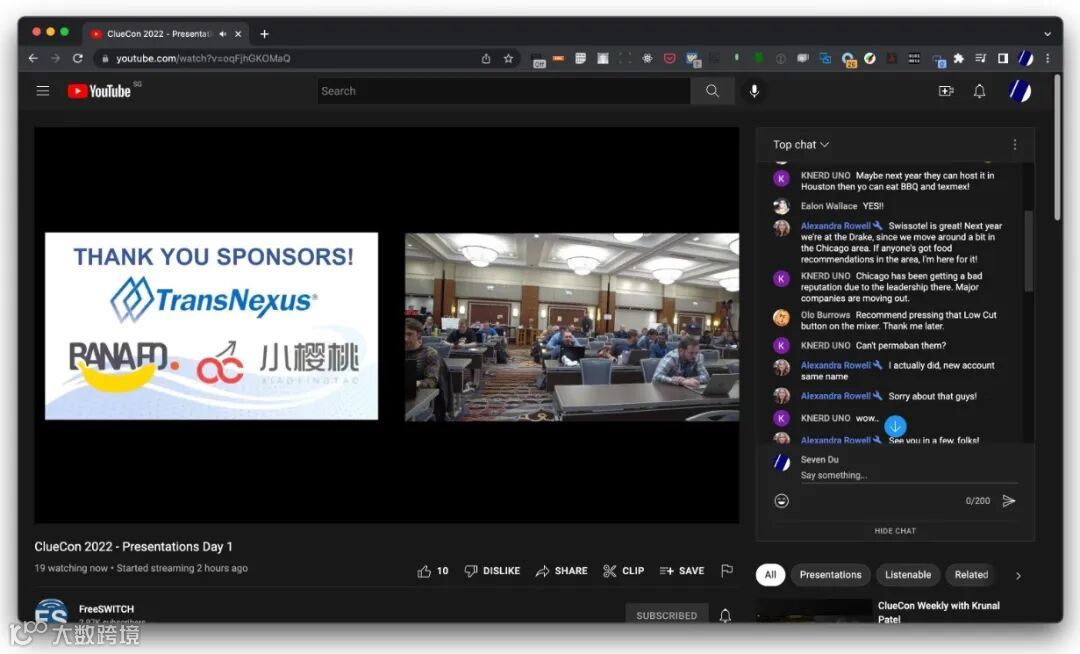1080x654 pixels.
Task: Open Alexandra Rowell's name on the Swissotel message
Action: [x=835, y=226]
